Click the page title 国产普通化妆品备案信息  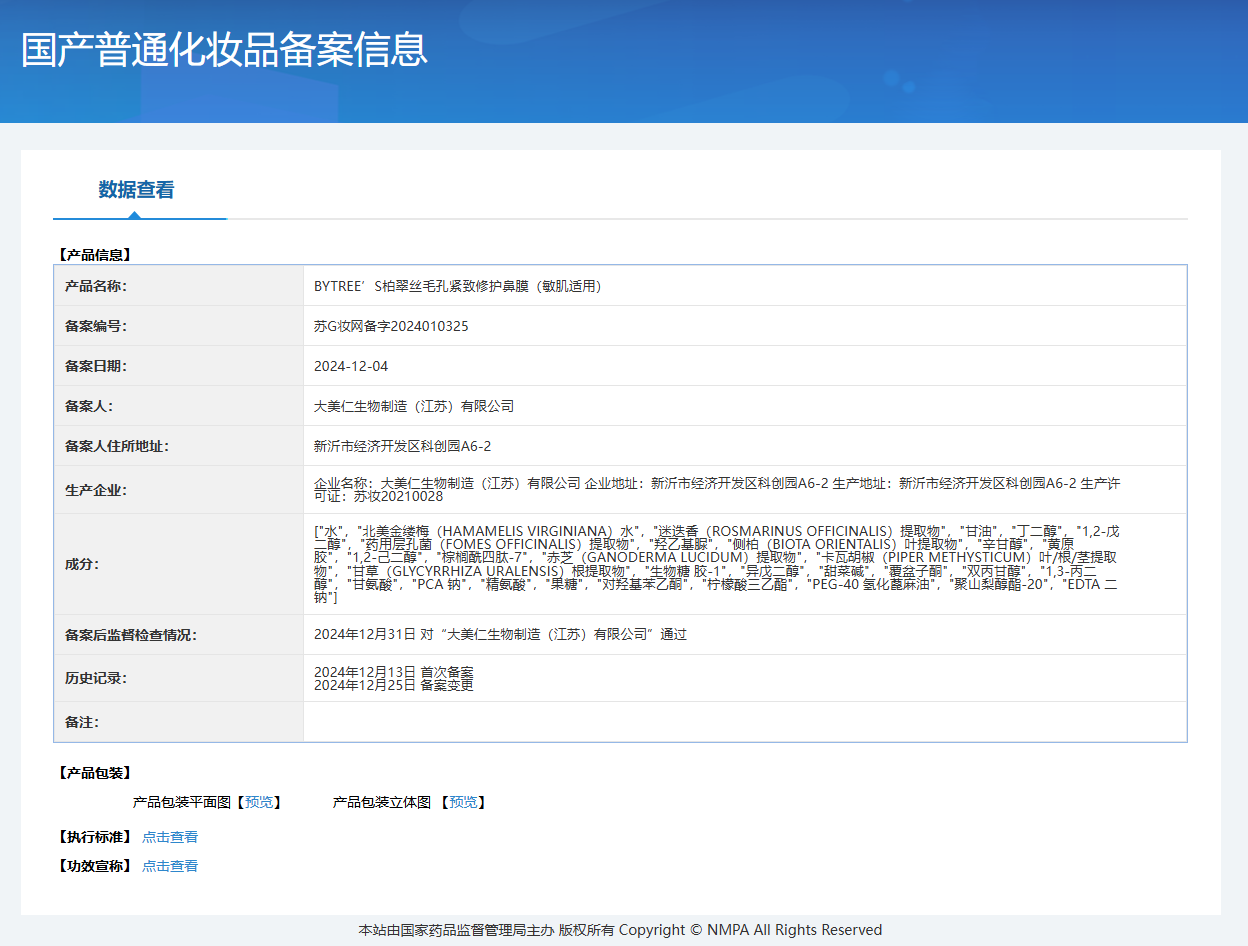pyautogui.click(x=225, y=50)
